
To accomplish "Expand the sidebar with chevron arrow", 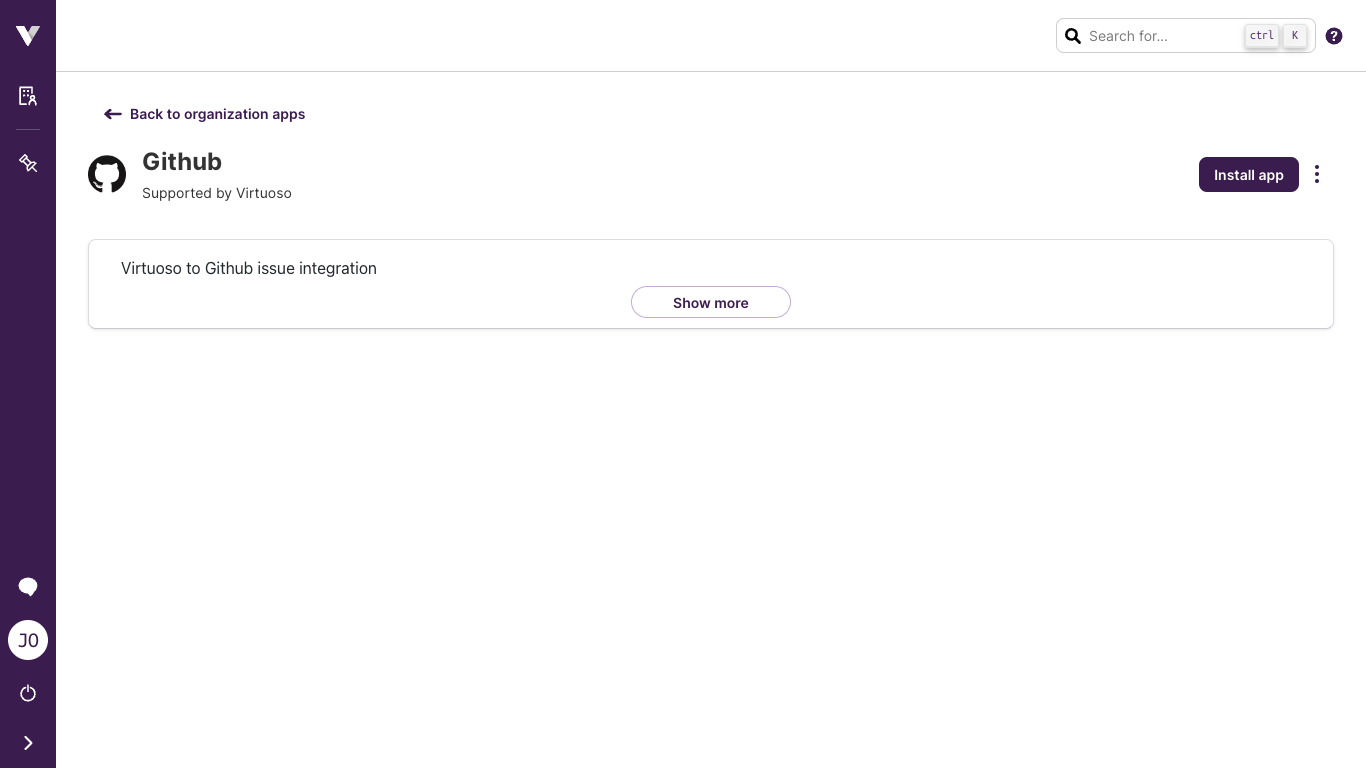I will click(x=28, y=743).
